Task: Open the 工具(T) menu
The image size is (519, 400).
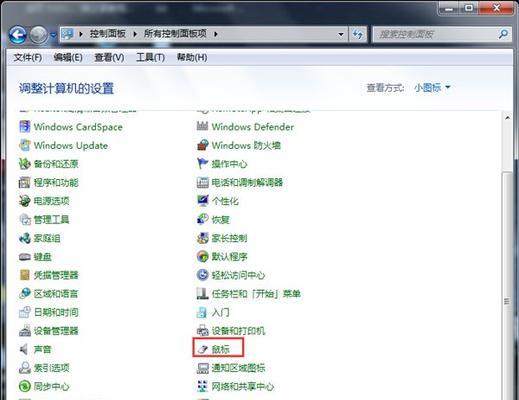Action: pos(150,57)
